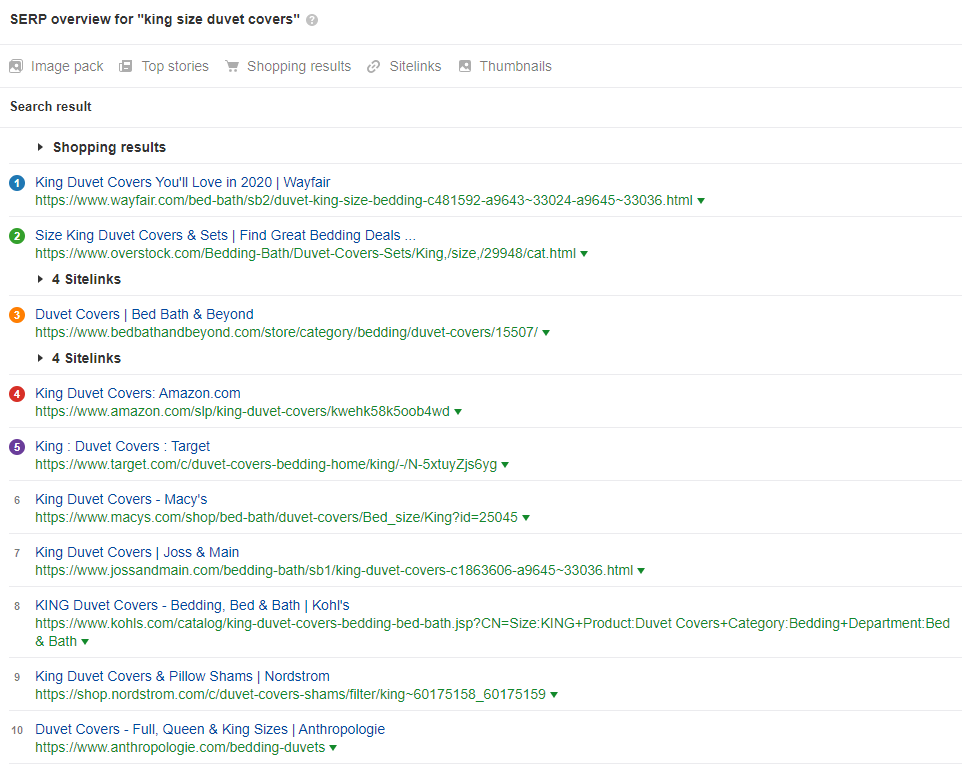Click the wayfair.com green URL
Image resolution: width=962 pixels, height=764 pixels.
[x=364, y=201]
